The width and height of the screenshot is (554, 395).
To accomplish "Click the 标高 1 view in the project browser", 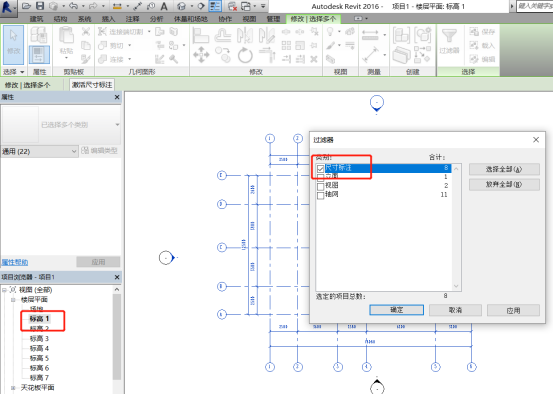I will click(x=39, y=318).
